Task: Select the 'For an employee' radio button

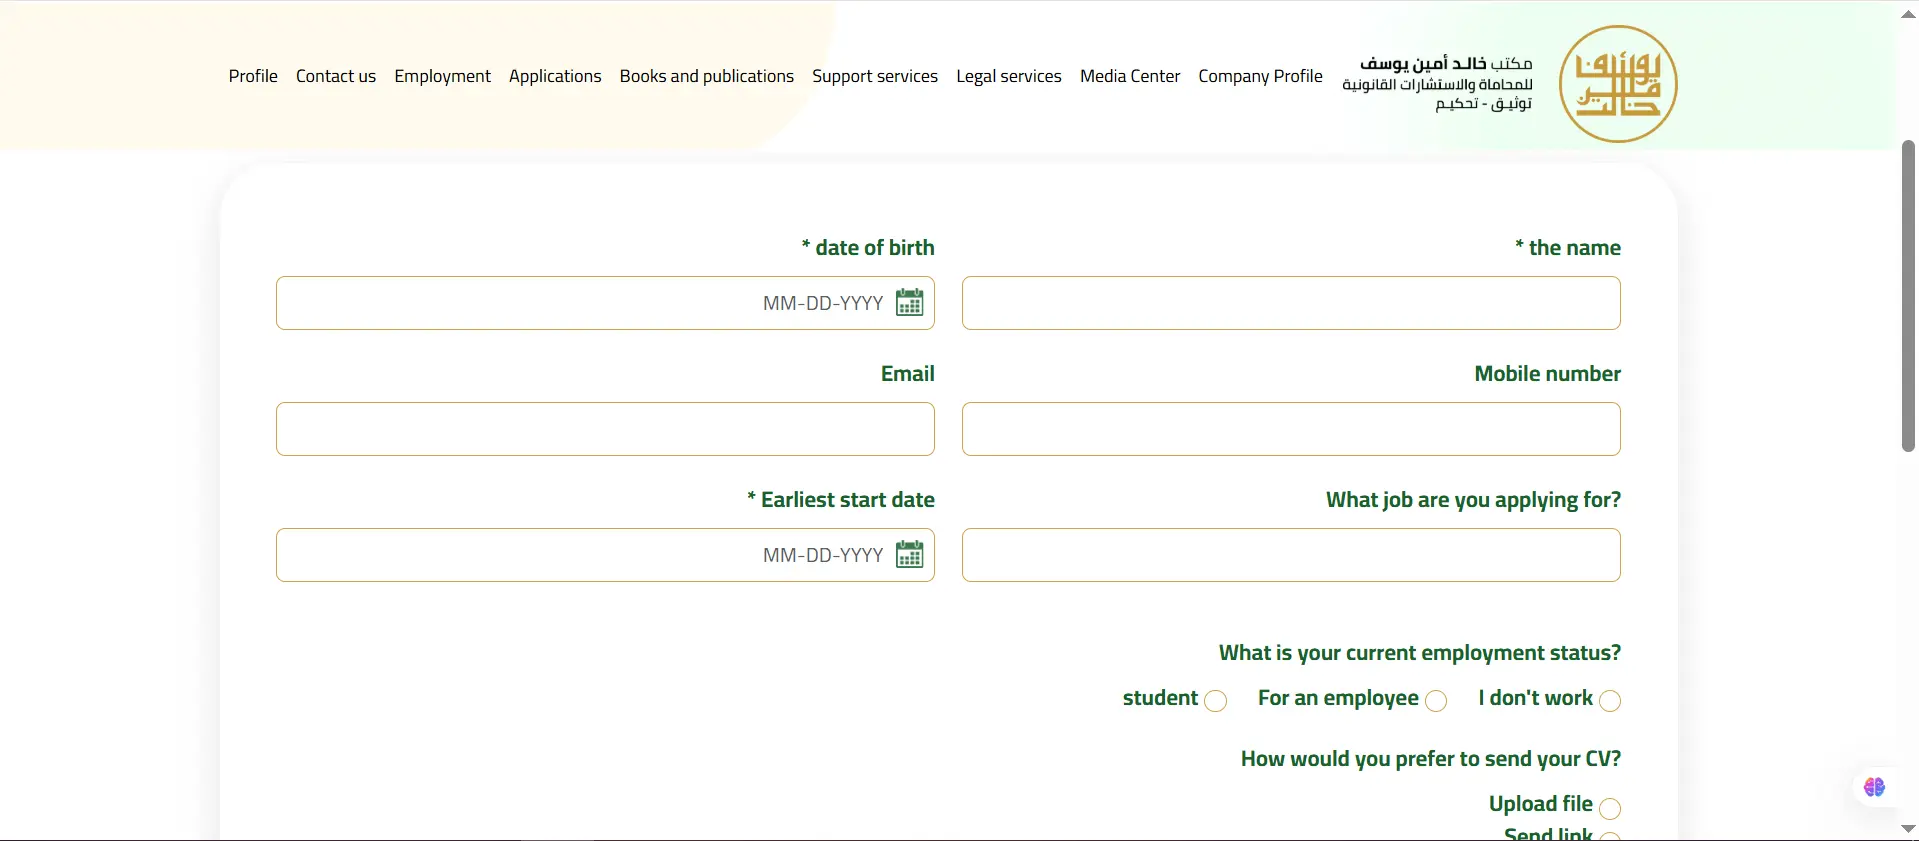Action: tap(1436, 700)
